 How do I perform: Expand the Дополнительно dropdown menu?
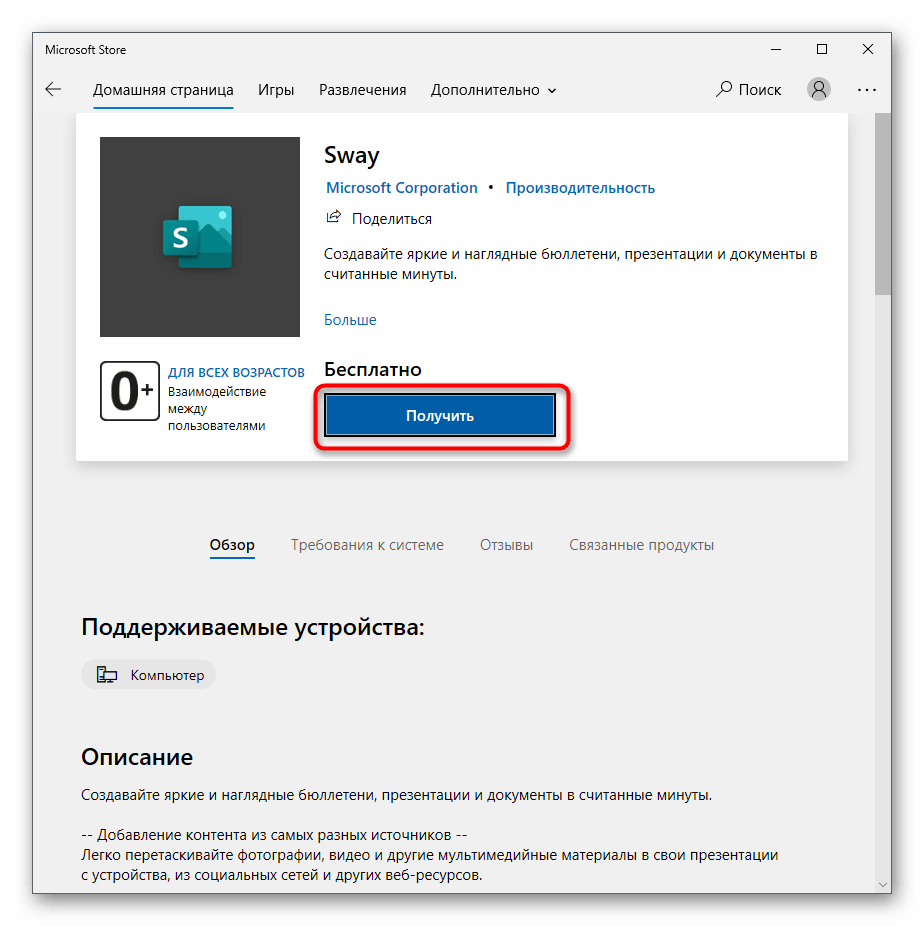click(x=493, y=90)
